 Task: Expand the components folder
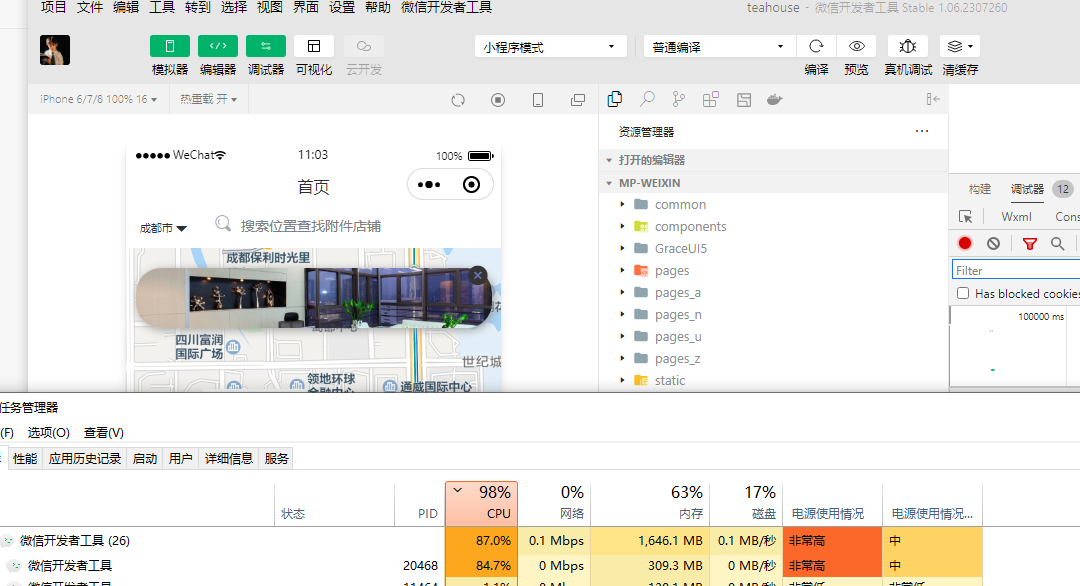pos(773,227)
